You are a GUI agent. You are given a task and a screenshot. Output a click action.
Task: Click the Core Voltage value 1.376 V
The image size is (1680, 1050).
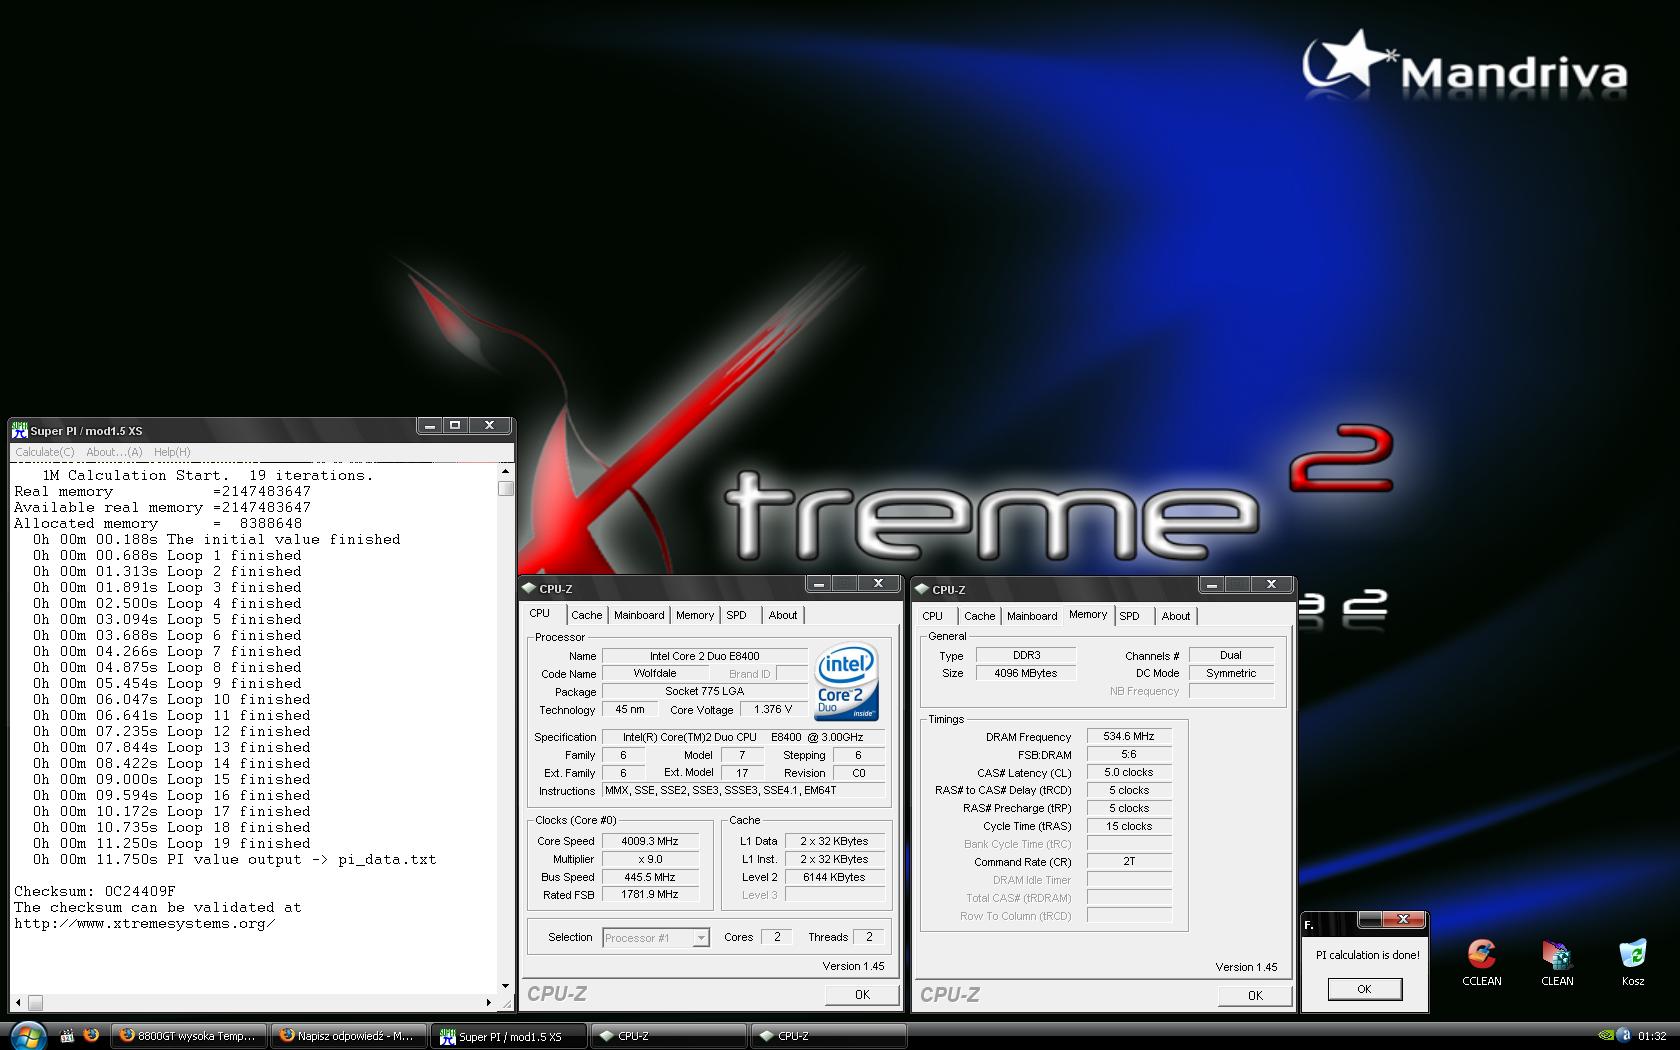click(774, 710)
